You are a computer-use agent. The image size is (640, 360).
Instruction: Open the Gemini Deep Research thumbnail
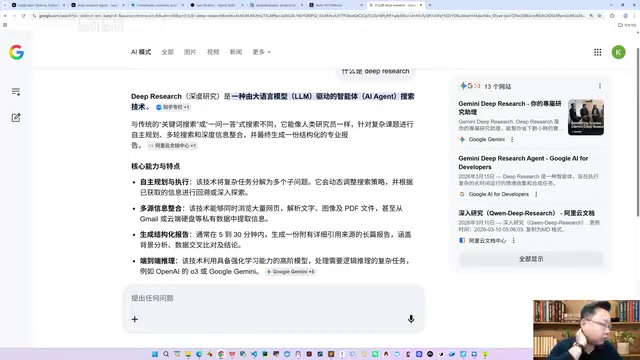point(586,117)
